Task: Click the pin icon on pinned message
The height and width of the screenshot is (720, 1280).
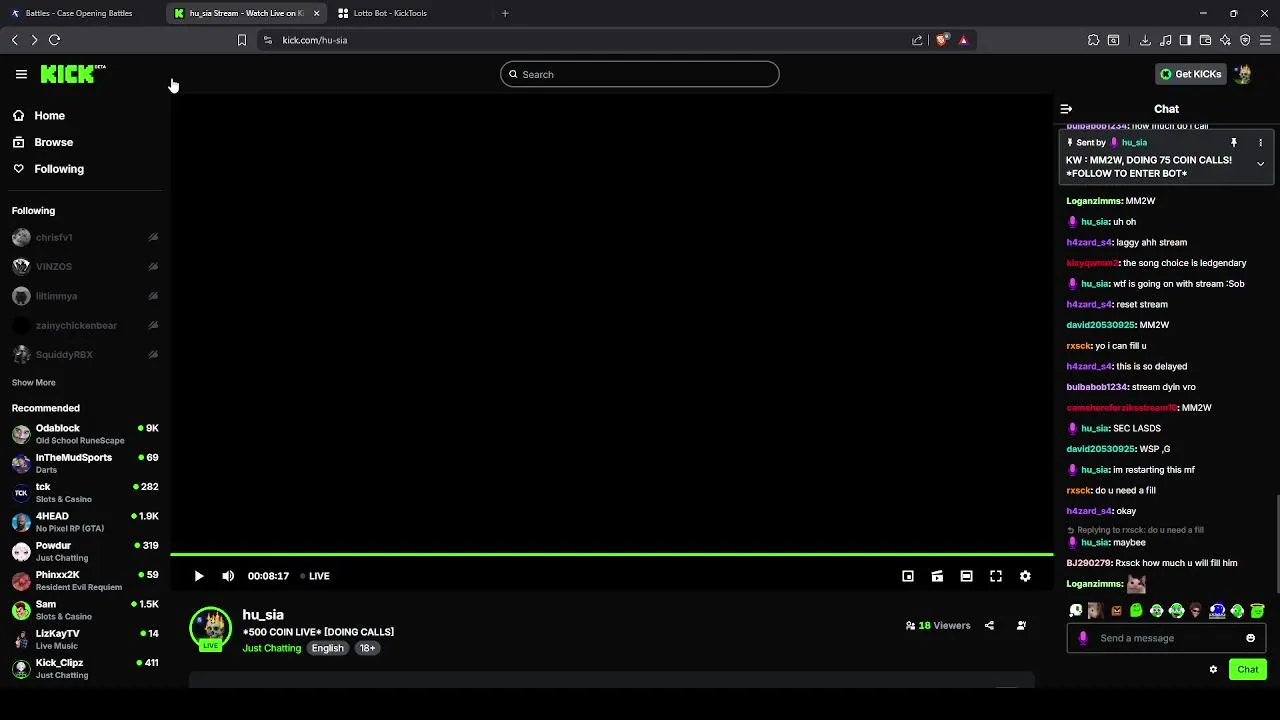Action: click(x=1234, y=143)
